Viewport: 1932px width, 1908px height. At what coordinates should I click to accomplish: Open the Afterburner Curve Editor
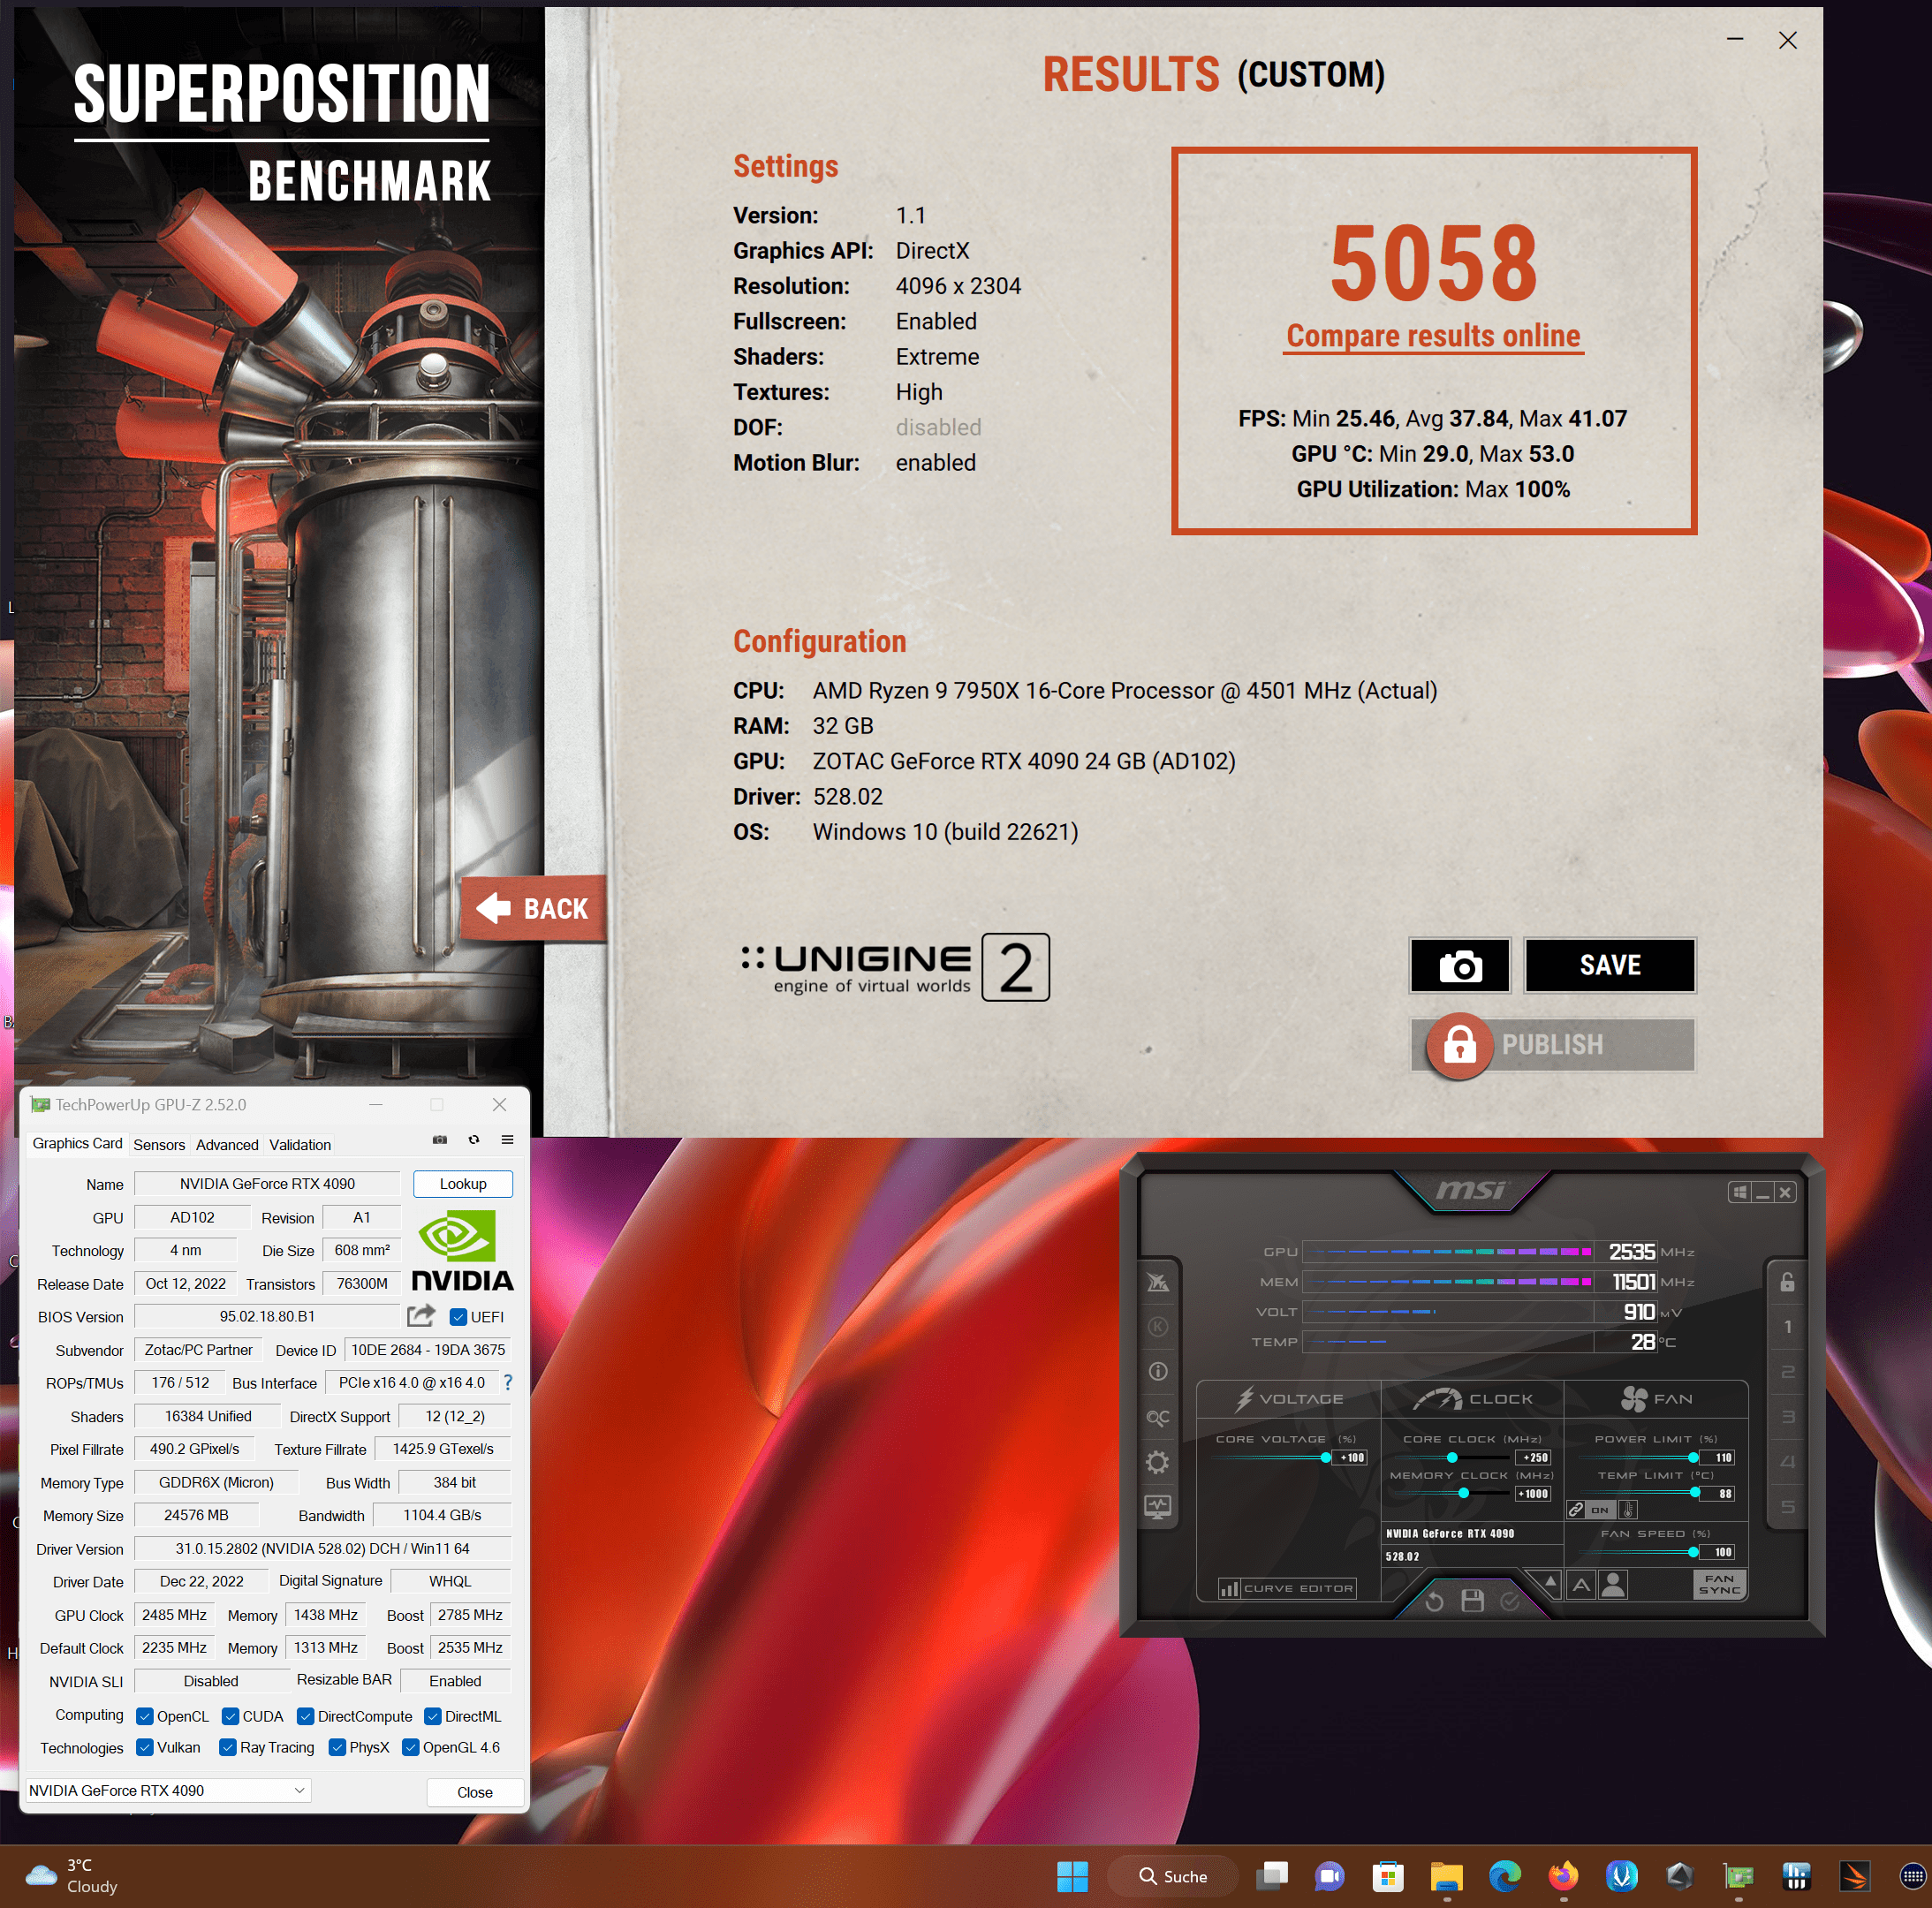[x=1287, y=1588]
